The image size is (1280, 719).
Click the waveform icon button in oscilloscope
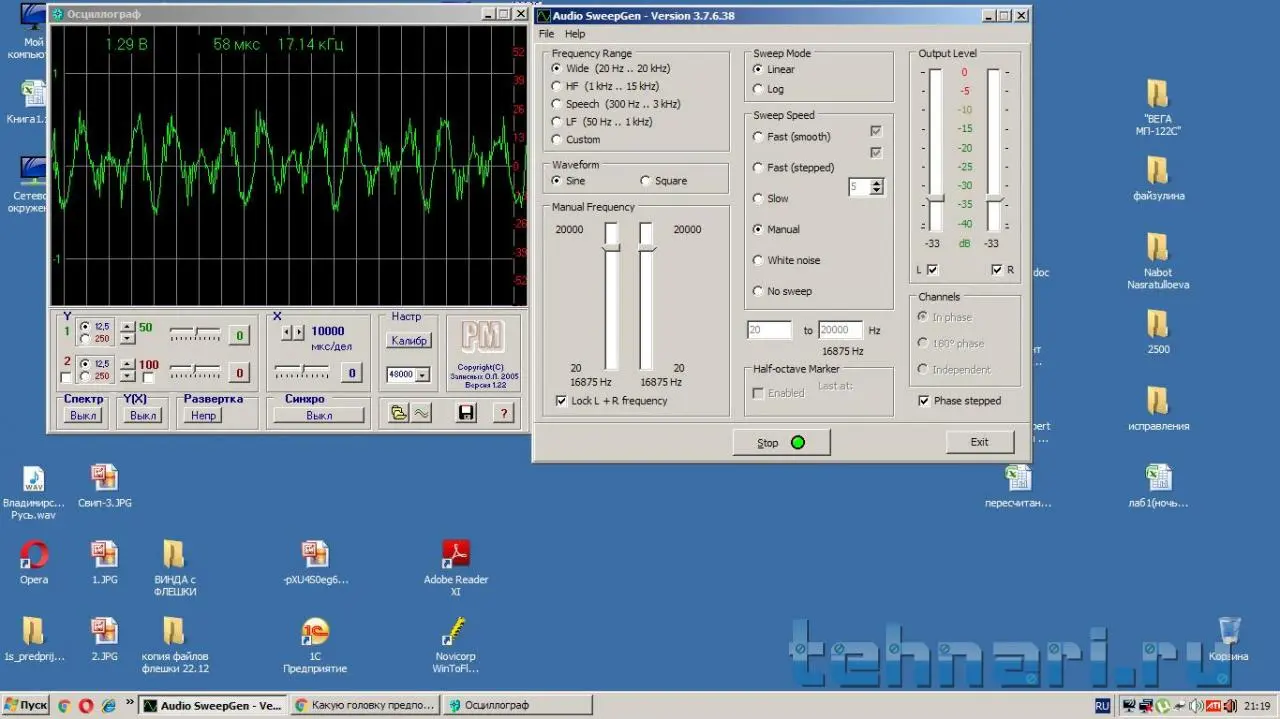[x=422, y=413]
